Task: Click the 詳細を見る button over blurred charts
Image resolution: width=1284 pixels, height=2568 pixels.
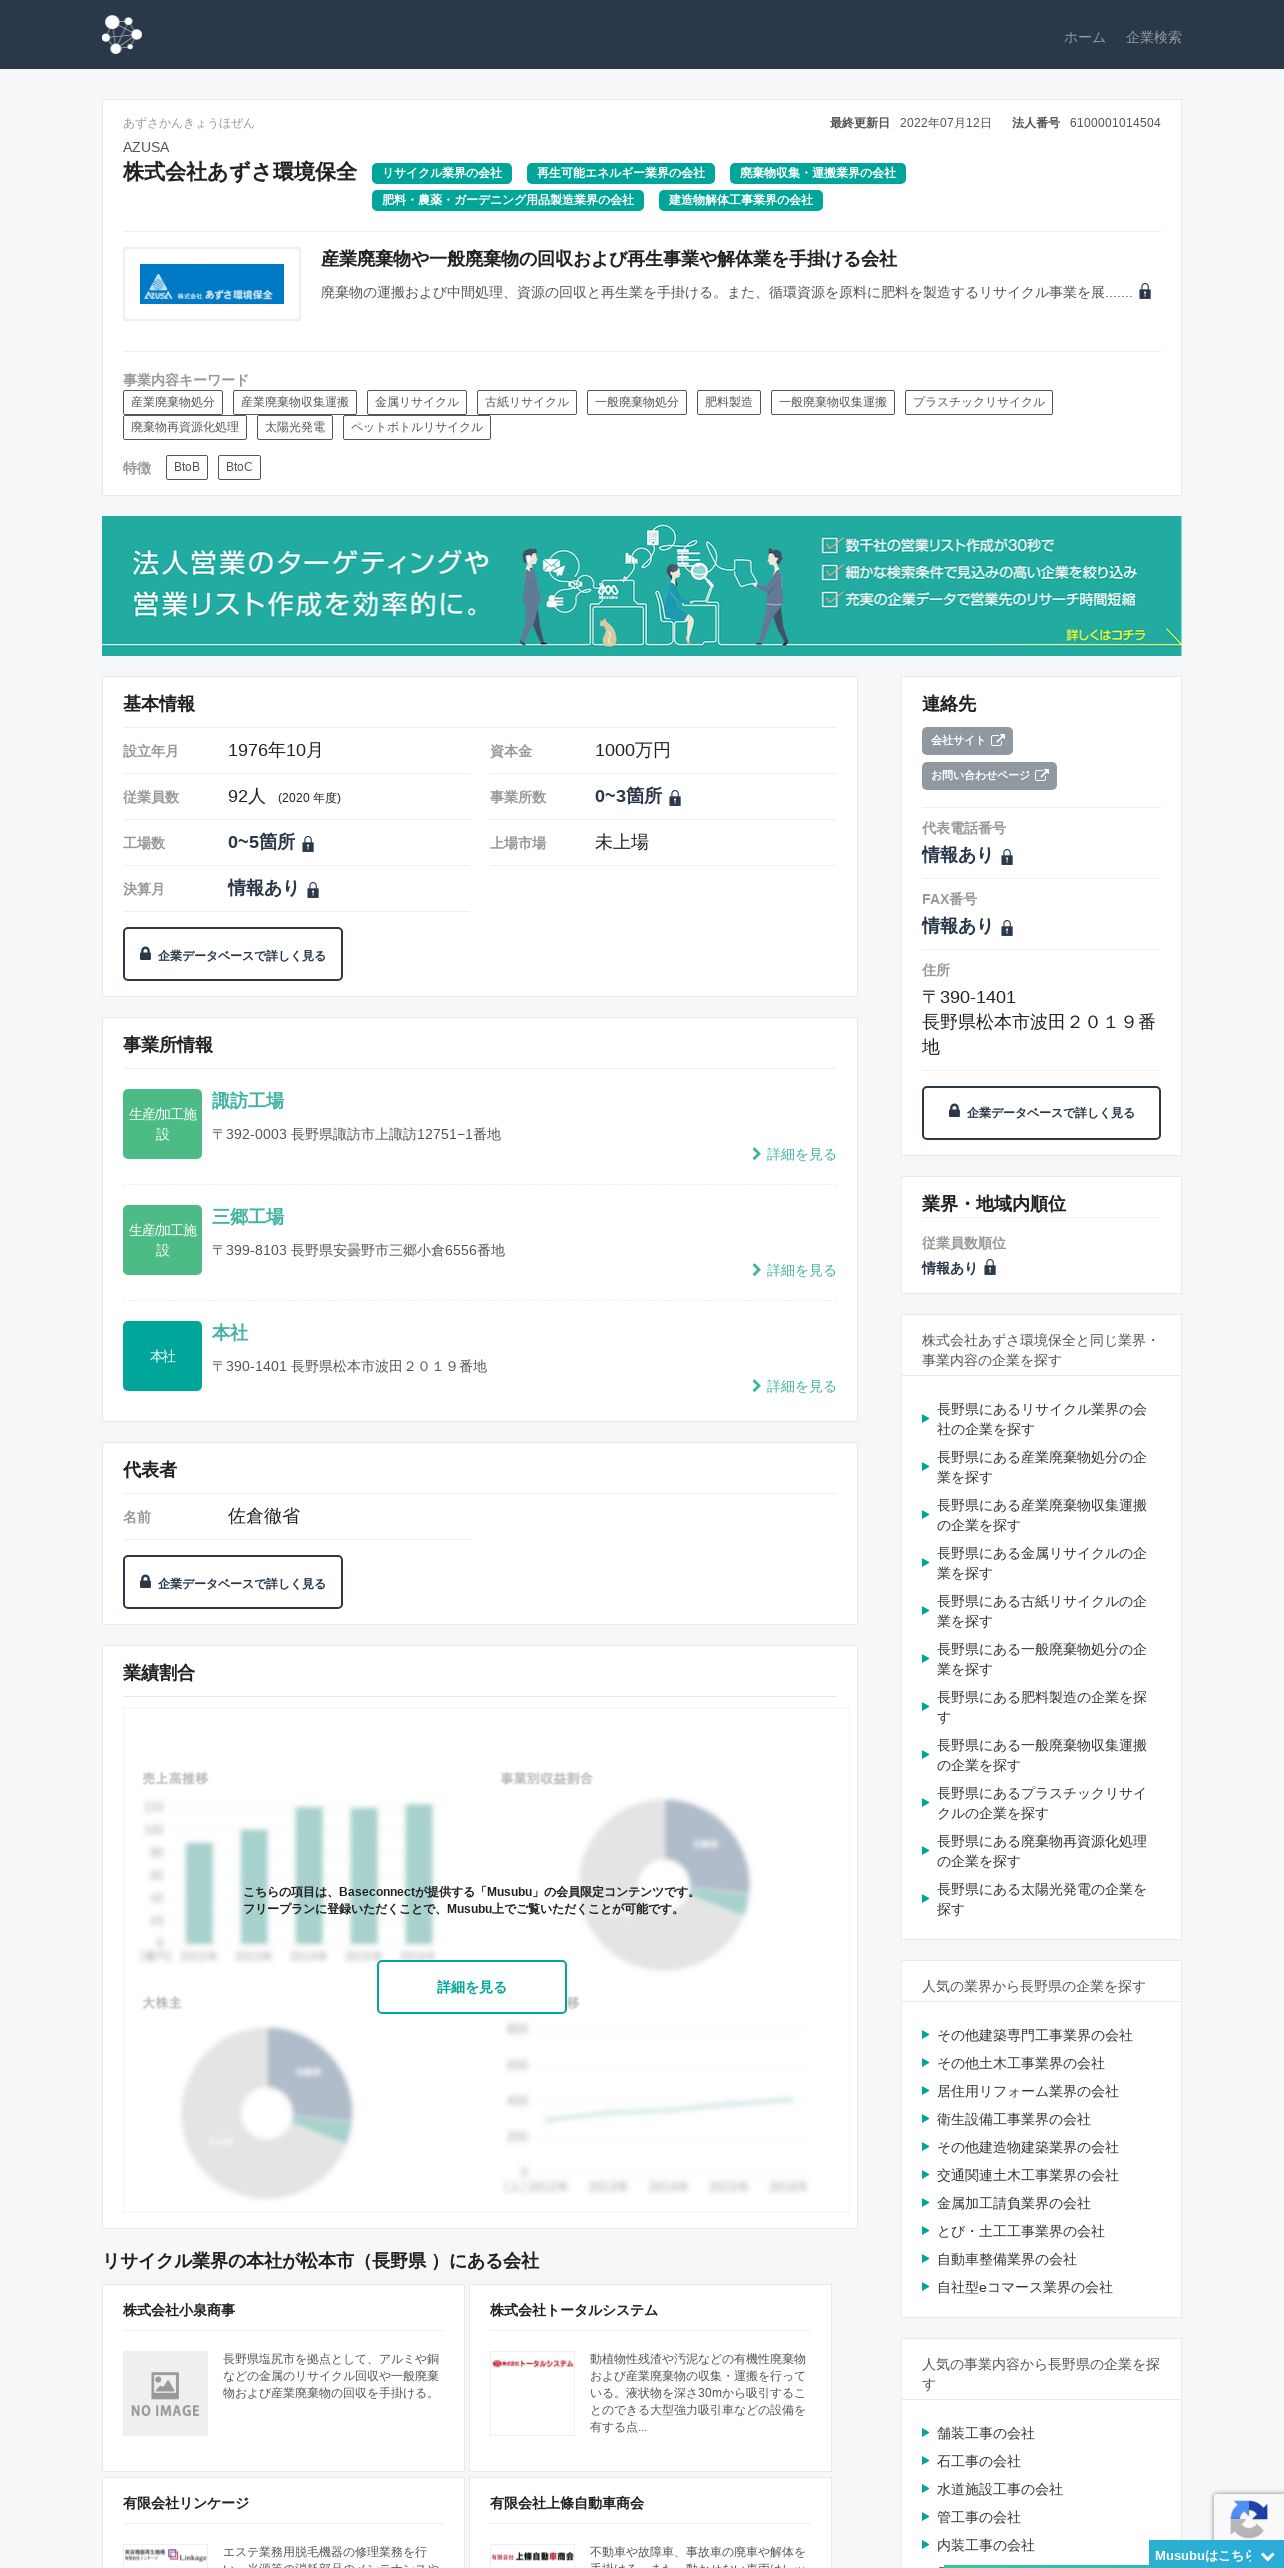Action: pyautogui.click(x=472, y=1987)
